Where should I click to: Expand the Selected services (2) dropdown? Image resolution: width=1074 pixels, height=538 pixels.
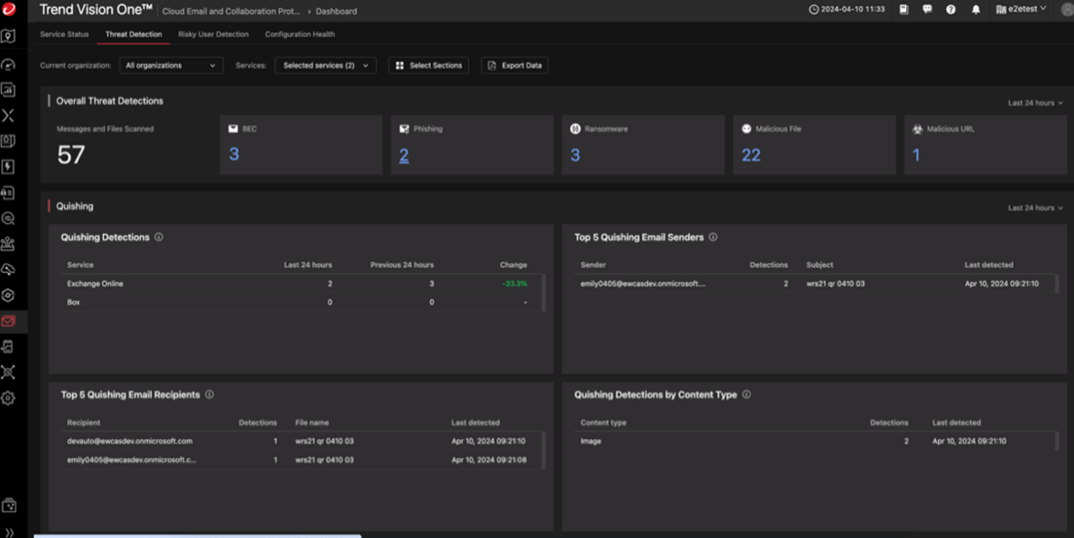pyautogui.click(x=325, y=66)
